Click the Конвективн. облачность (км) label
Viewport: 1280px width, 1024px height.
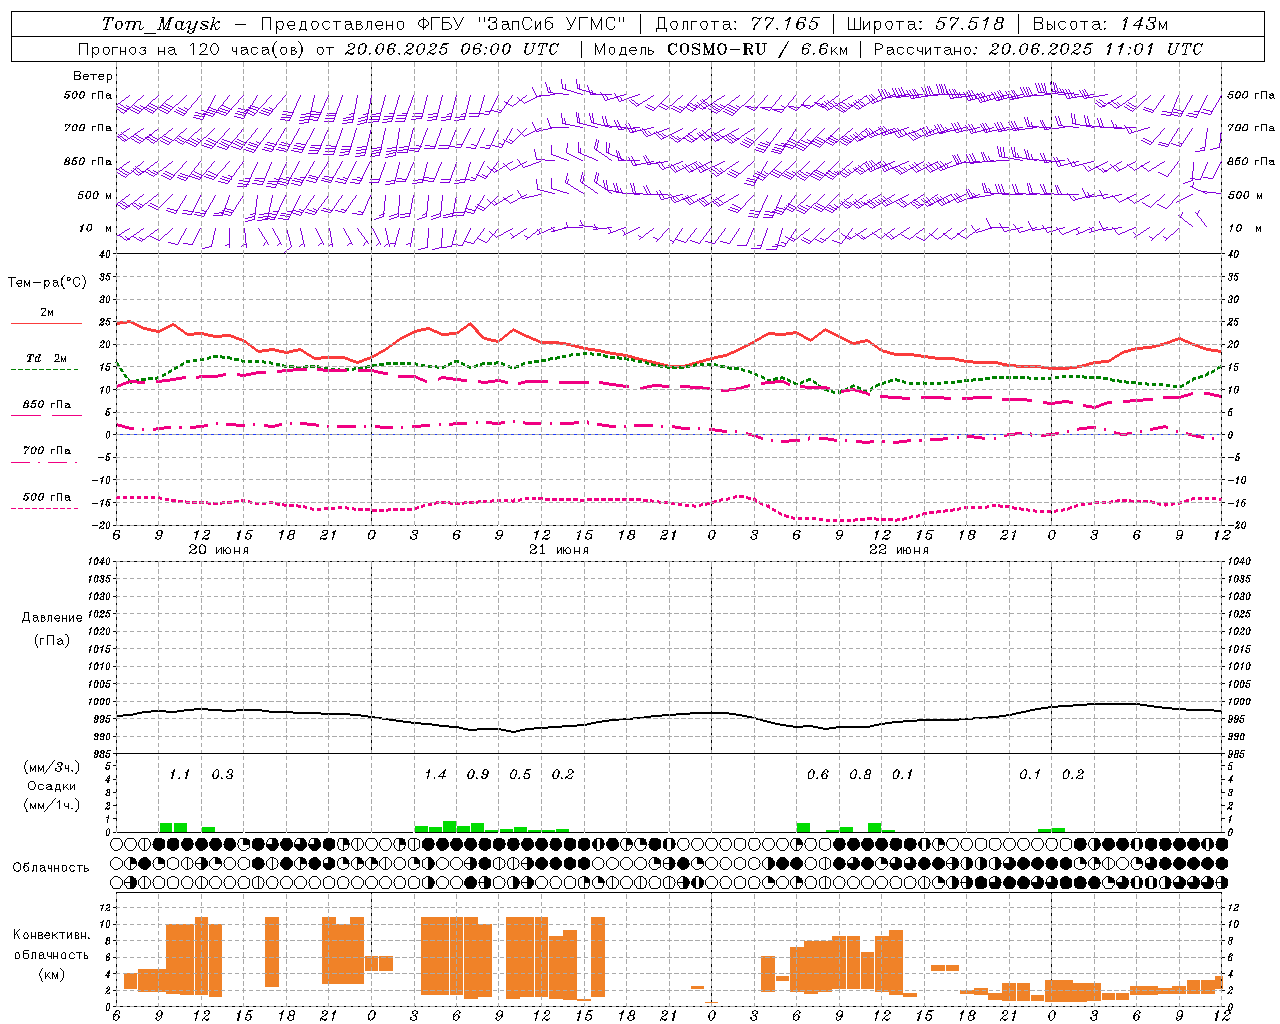coord(51,954)
